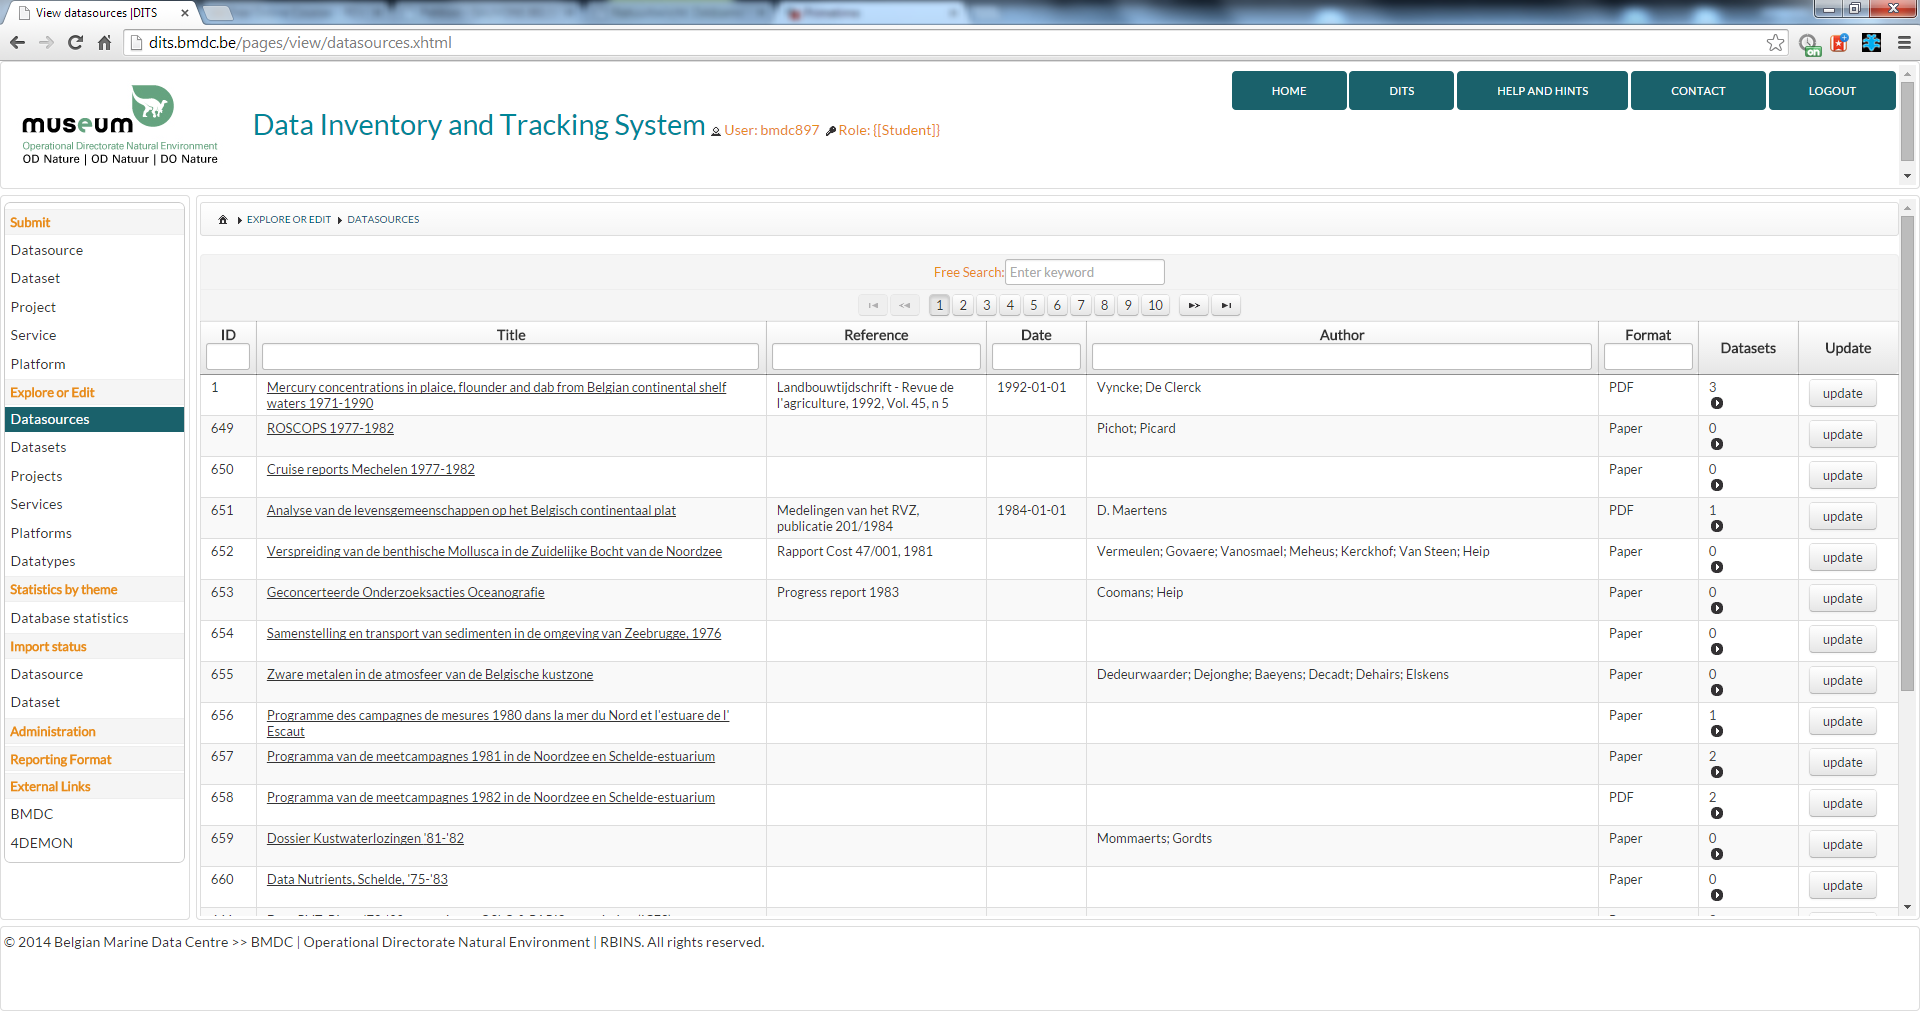Open the Cruise reports Mechelen 1977-1982 link
Screen dimensions: 1922x1016
point(370,470)
